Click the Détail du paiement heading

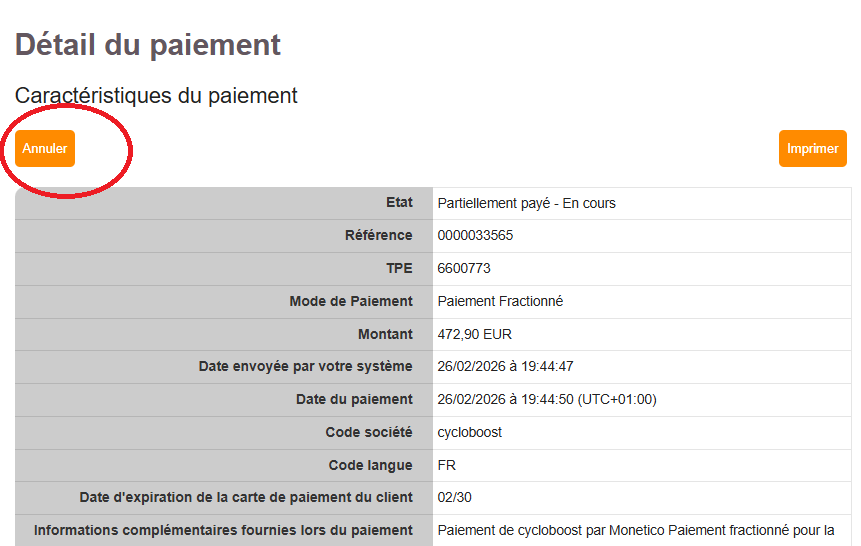tap(148, 44)
